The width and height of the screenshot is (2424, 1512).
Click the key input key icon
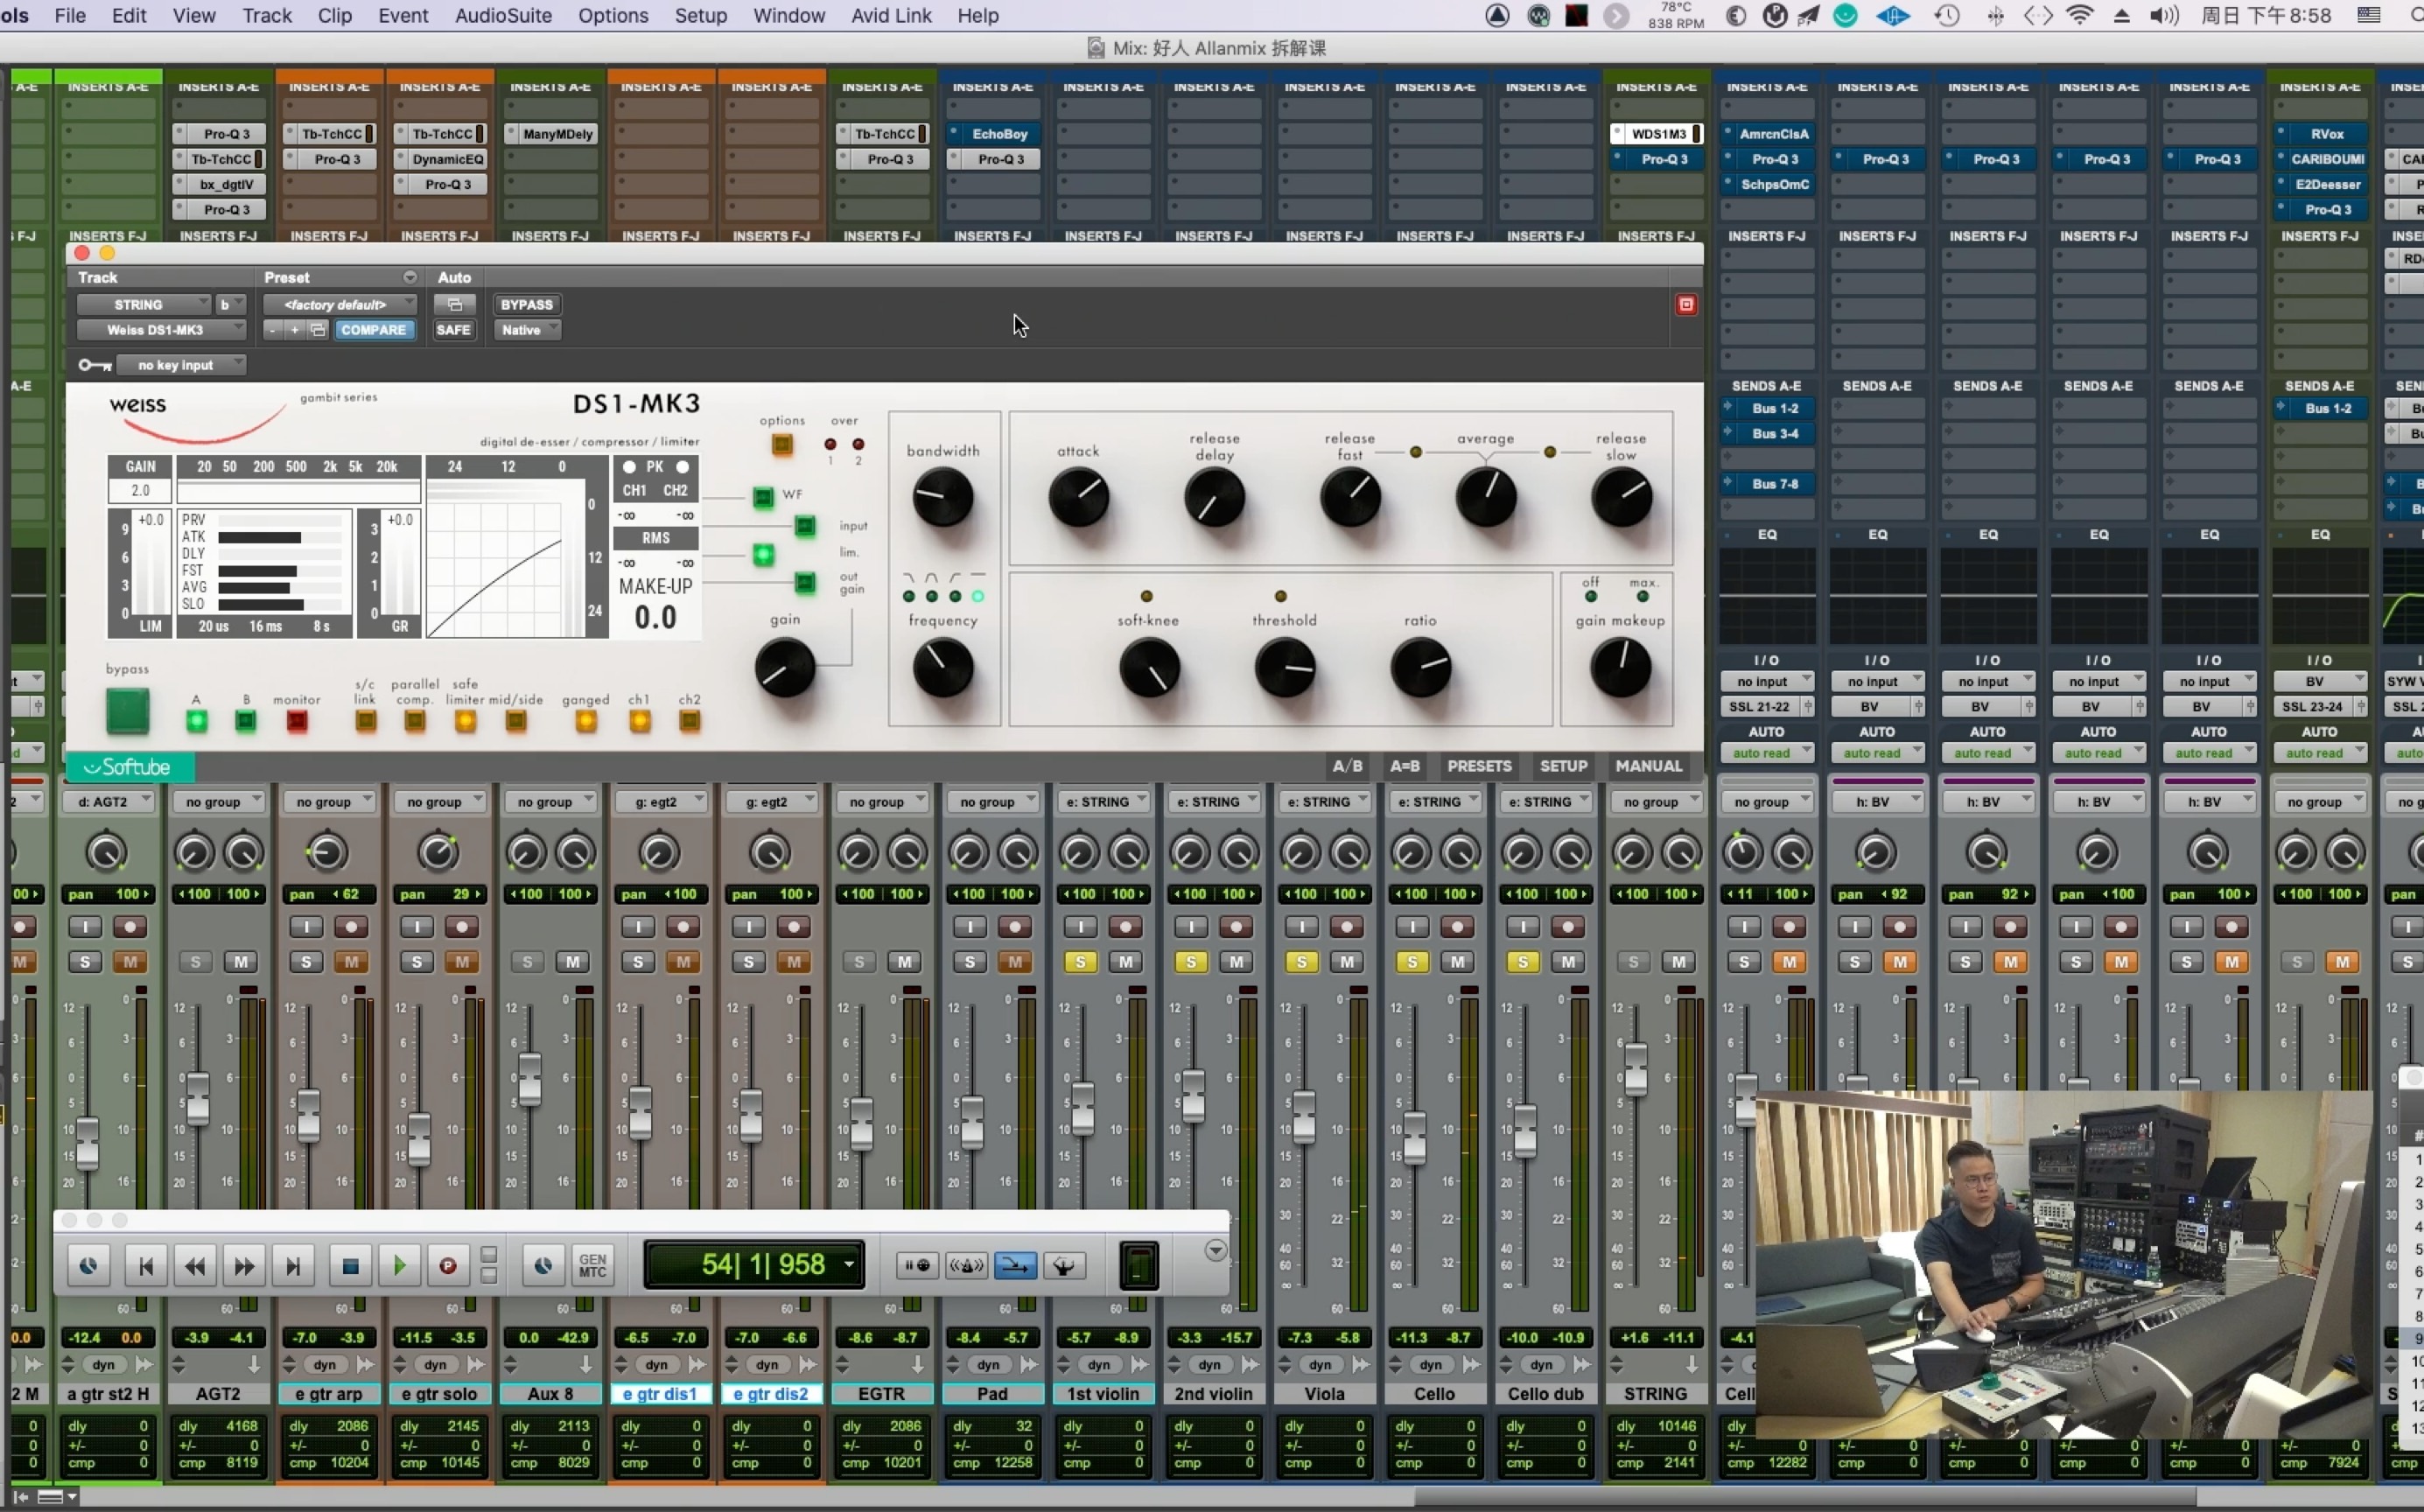(x=95, y=365)
